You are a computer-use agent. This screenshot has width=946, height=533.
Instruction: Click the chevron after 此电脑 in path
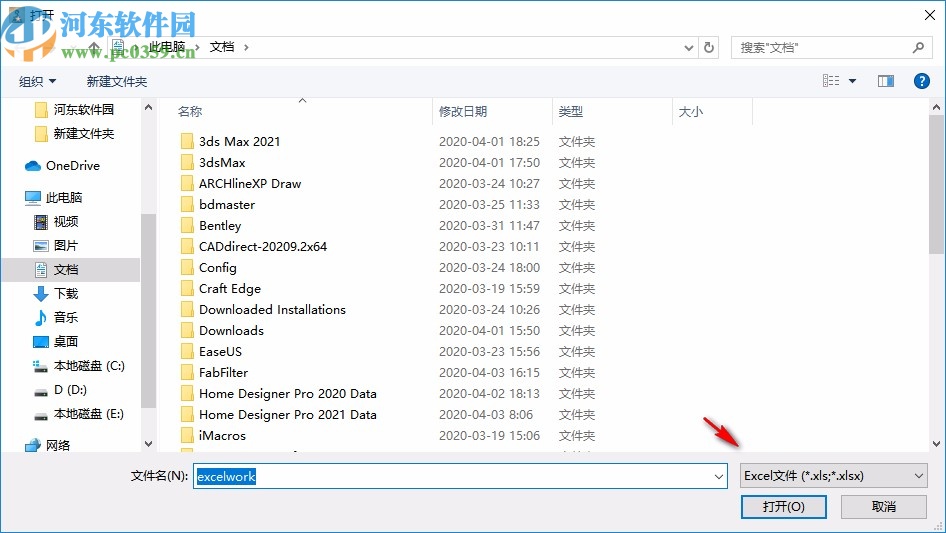click(x=197, y=47)
